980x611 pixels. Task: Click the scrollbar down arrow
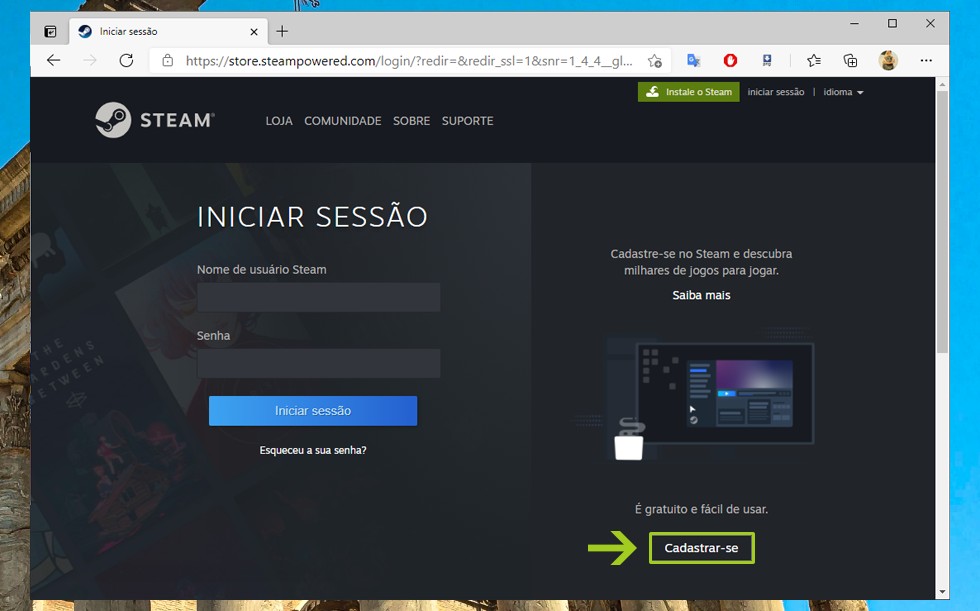pos(942,592)
